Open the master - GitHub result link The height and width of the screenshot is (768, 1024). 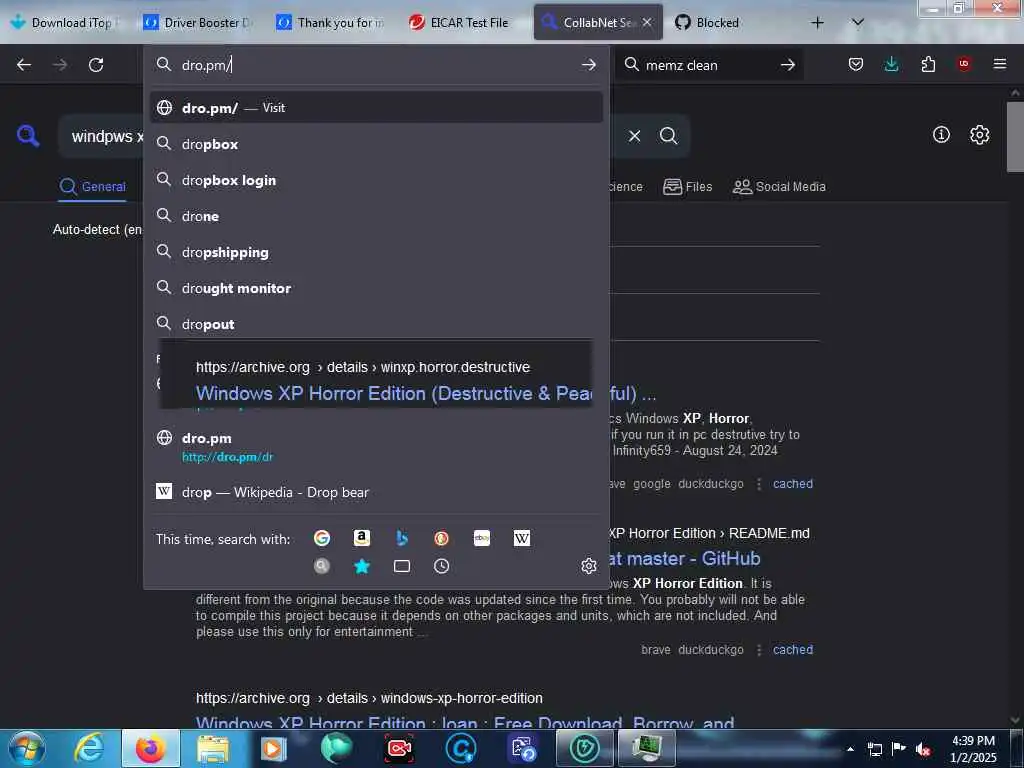point(684,558)
